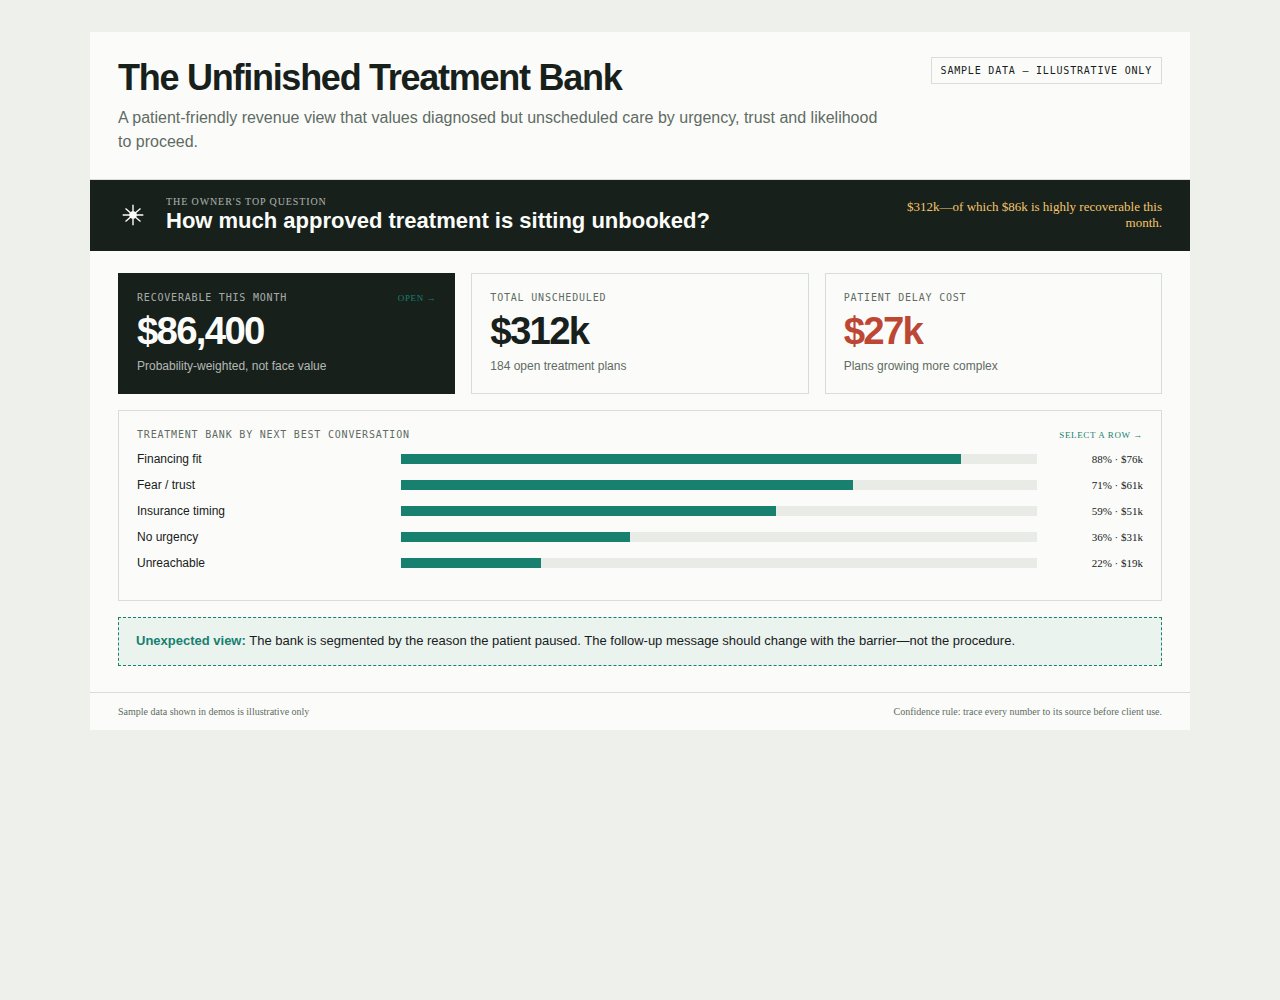Select the Fear / trust row label
1280x1000 pixels.
[166, 485]
